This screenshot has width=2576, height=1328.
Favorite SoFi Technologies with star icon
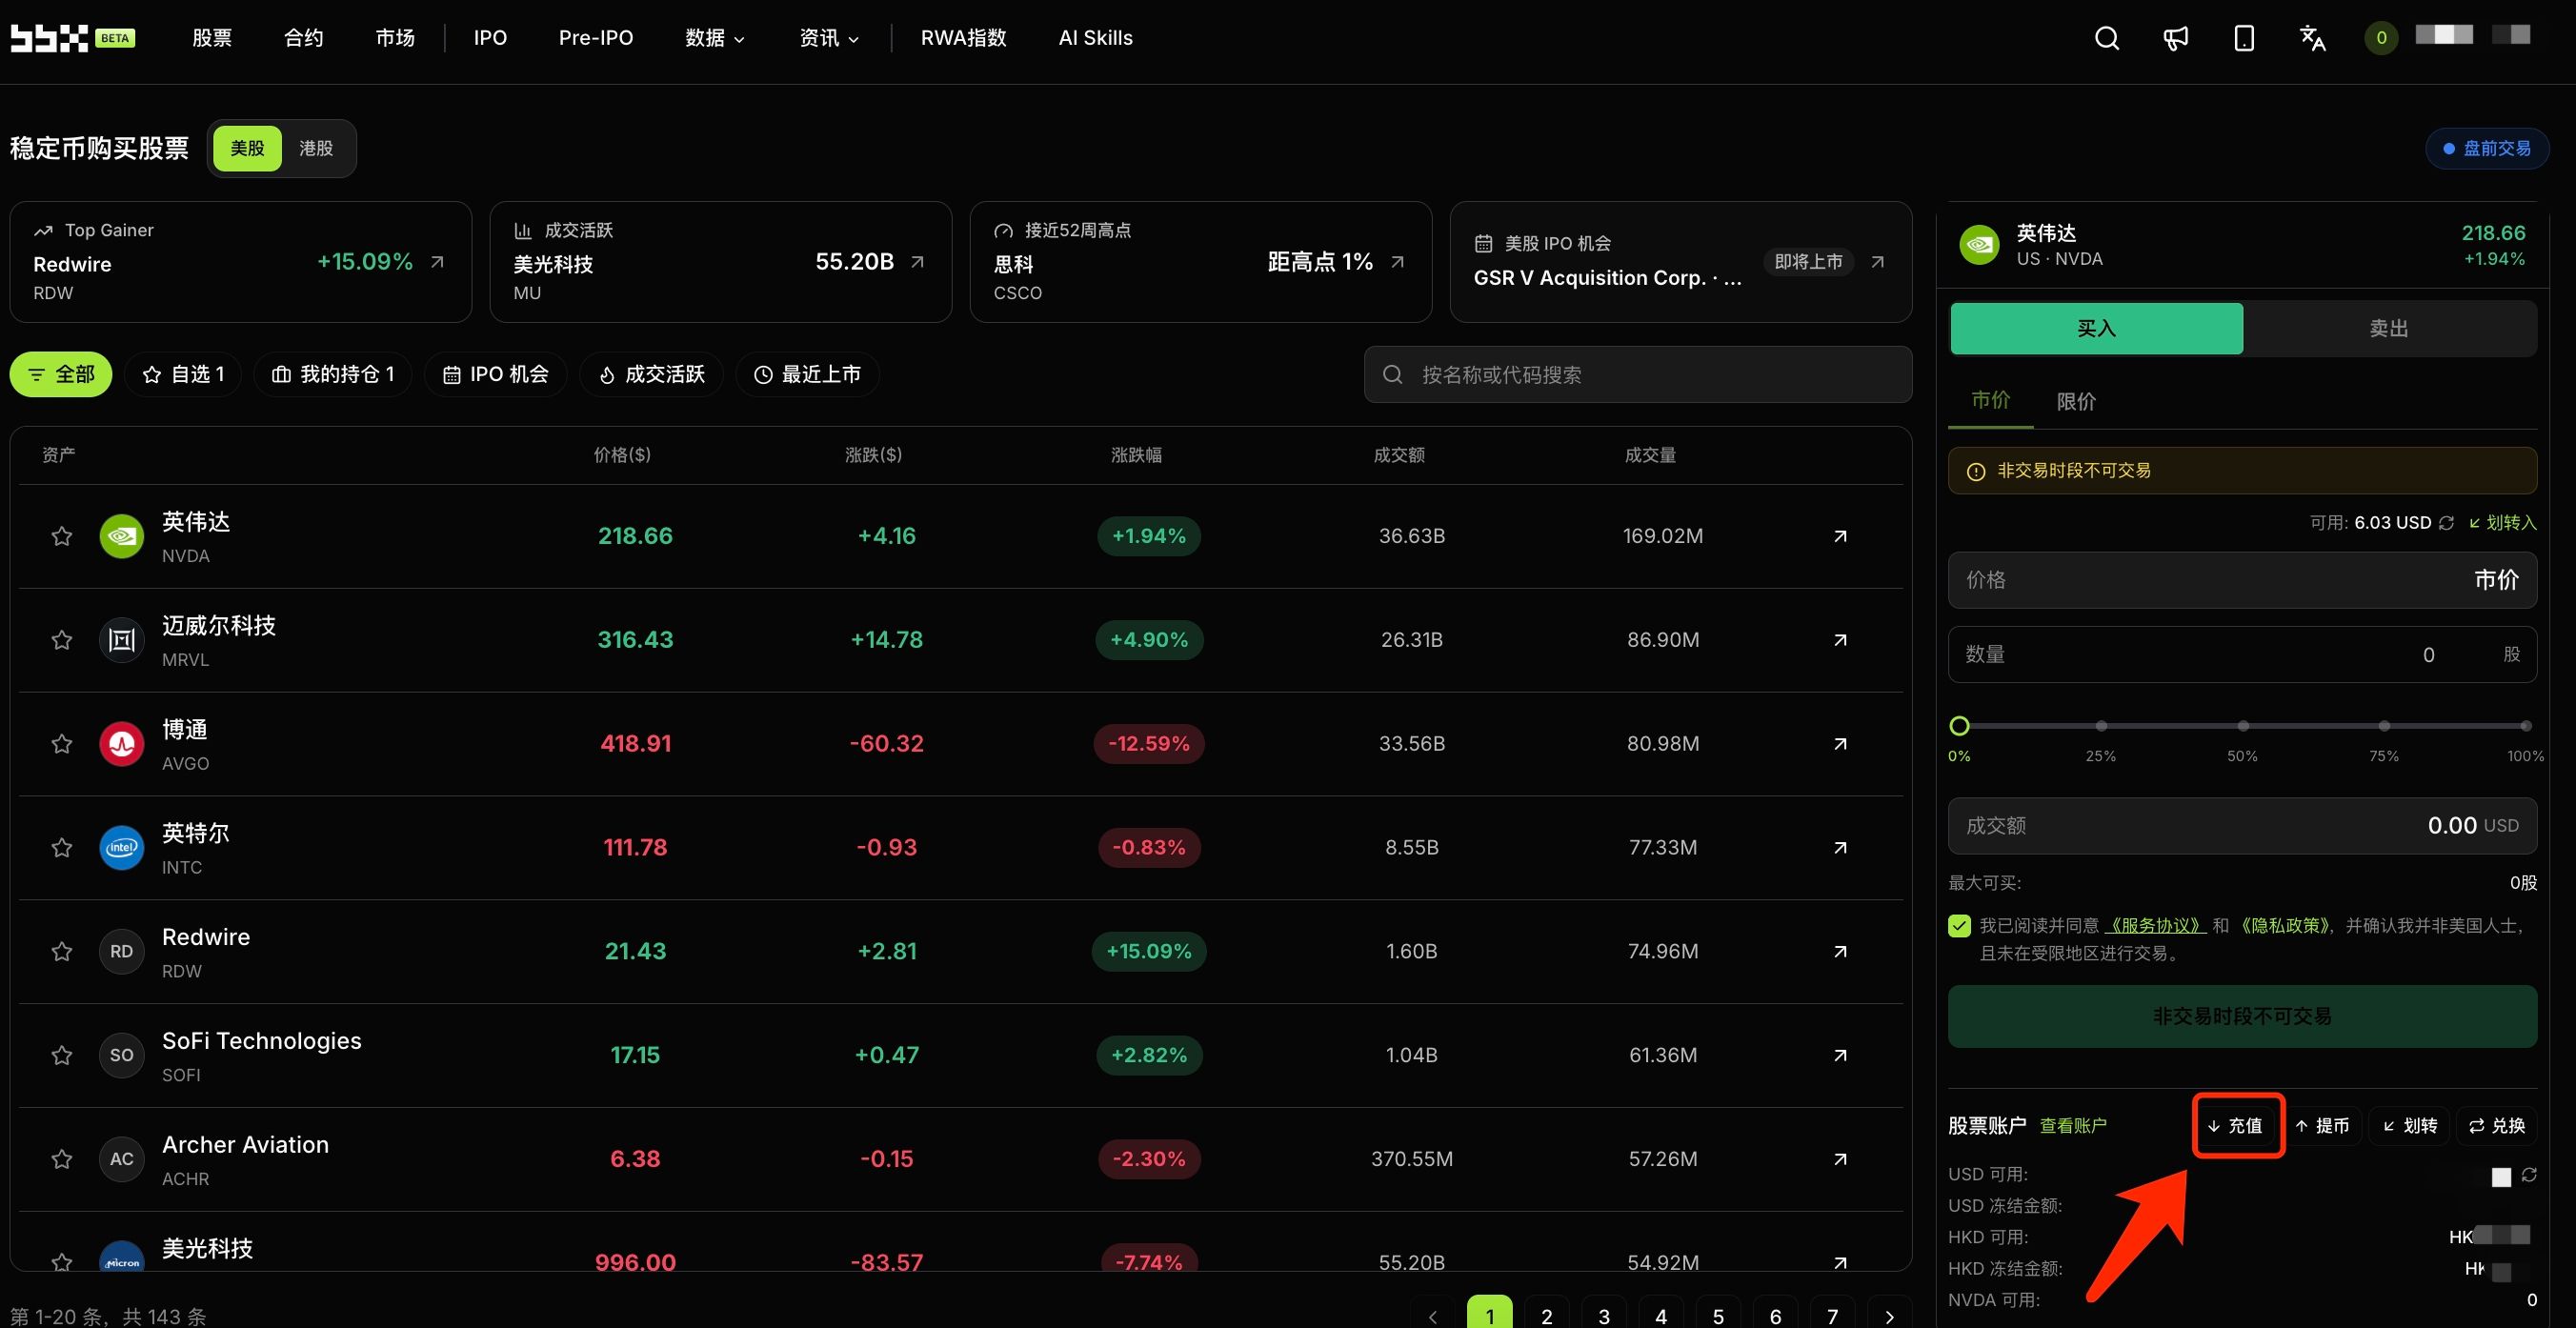coord(62,1055)
